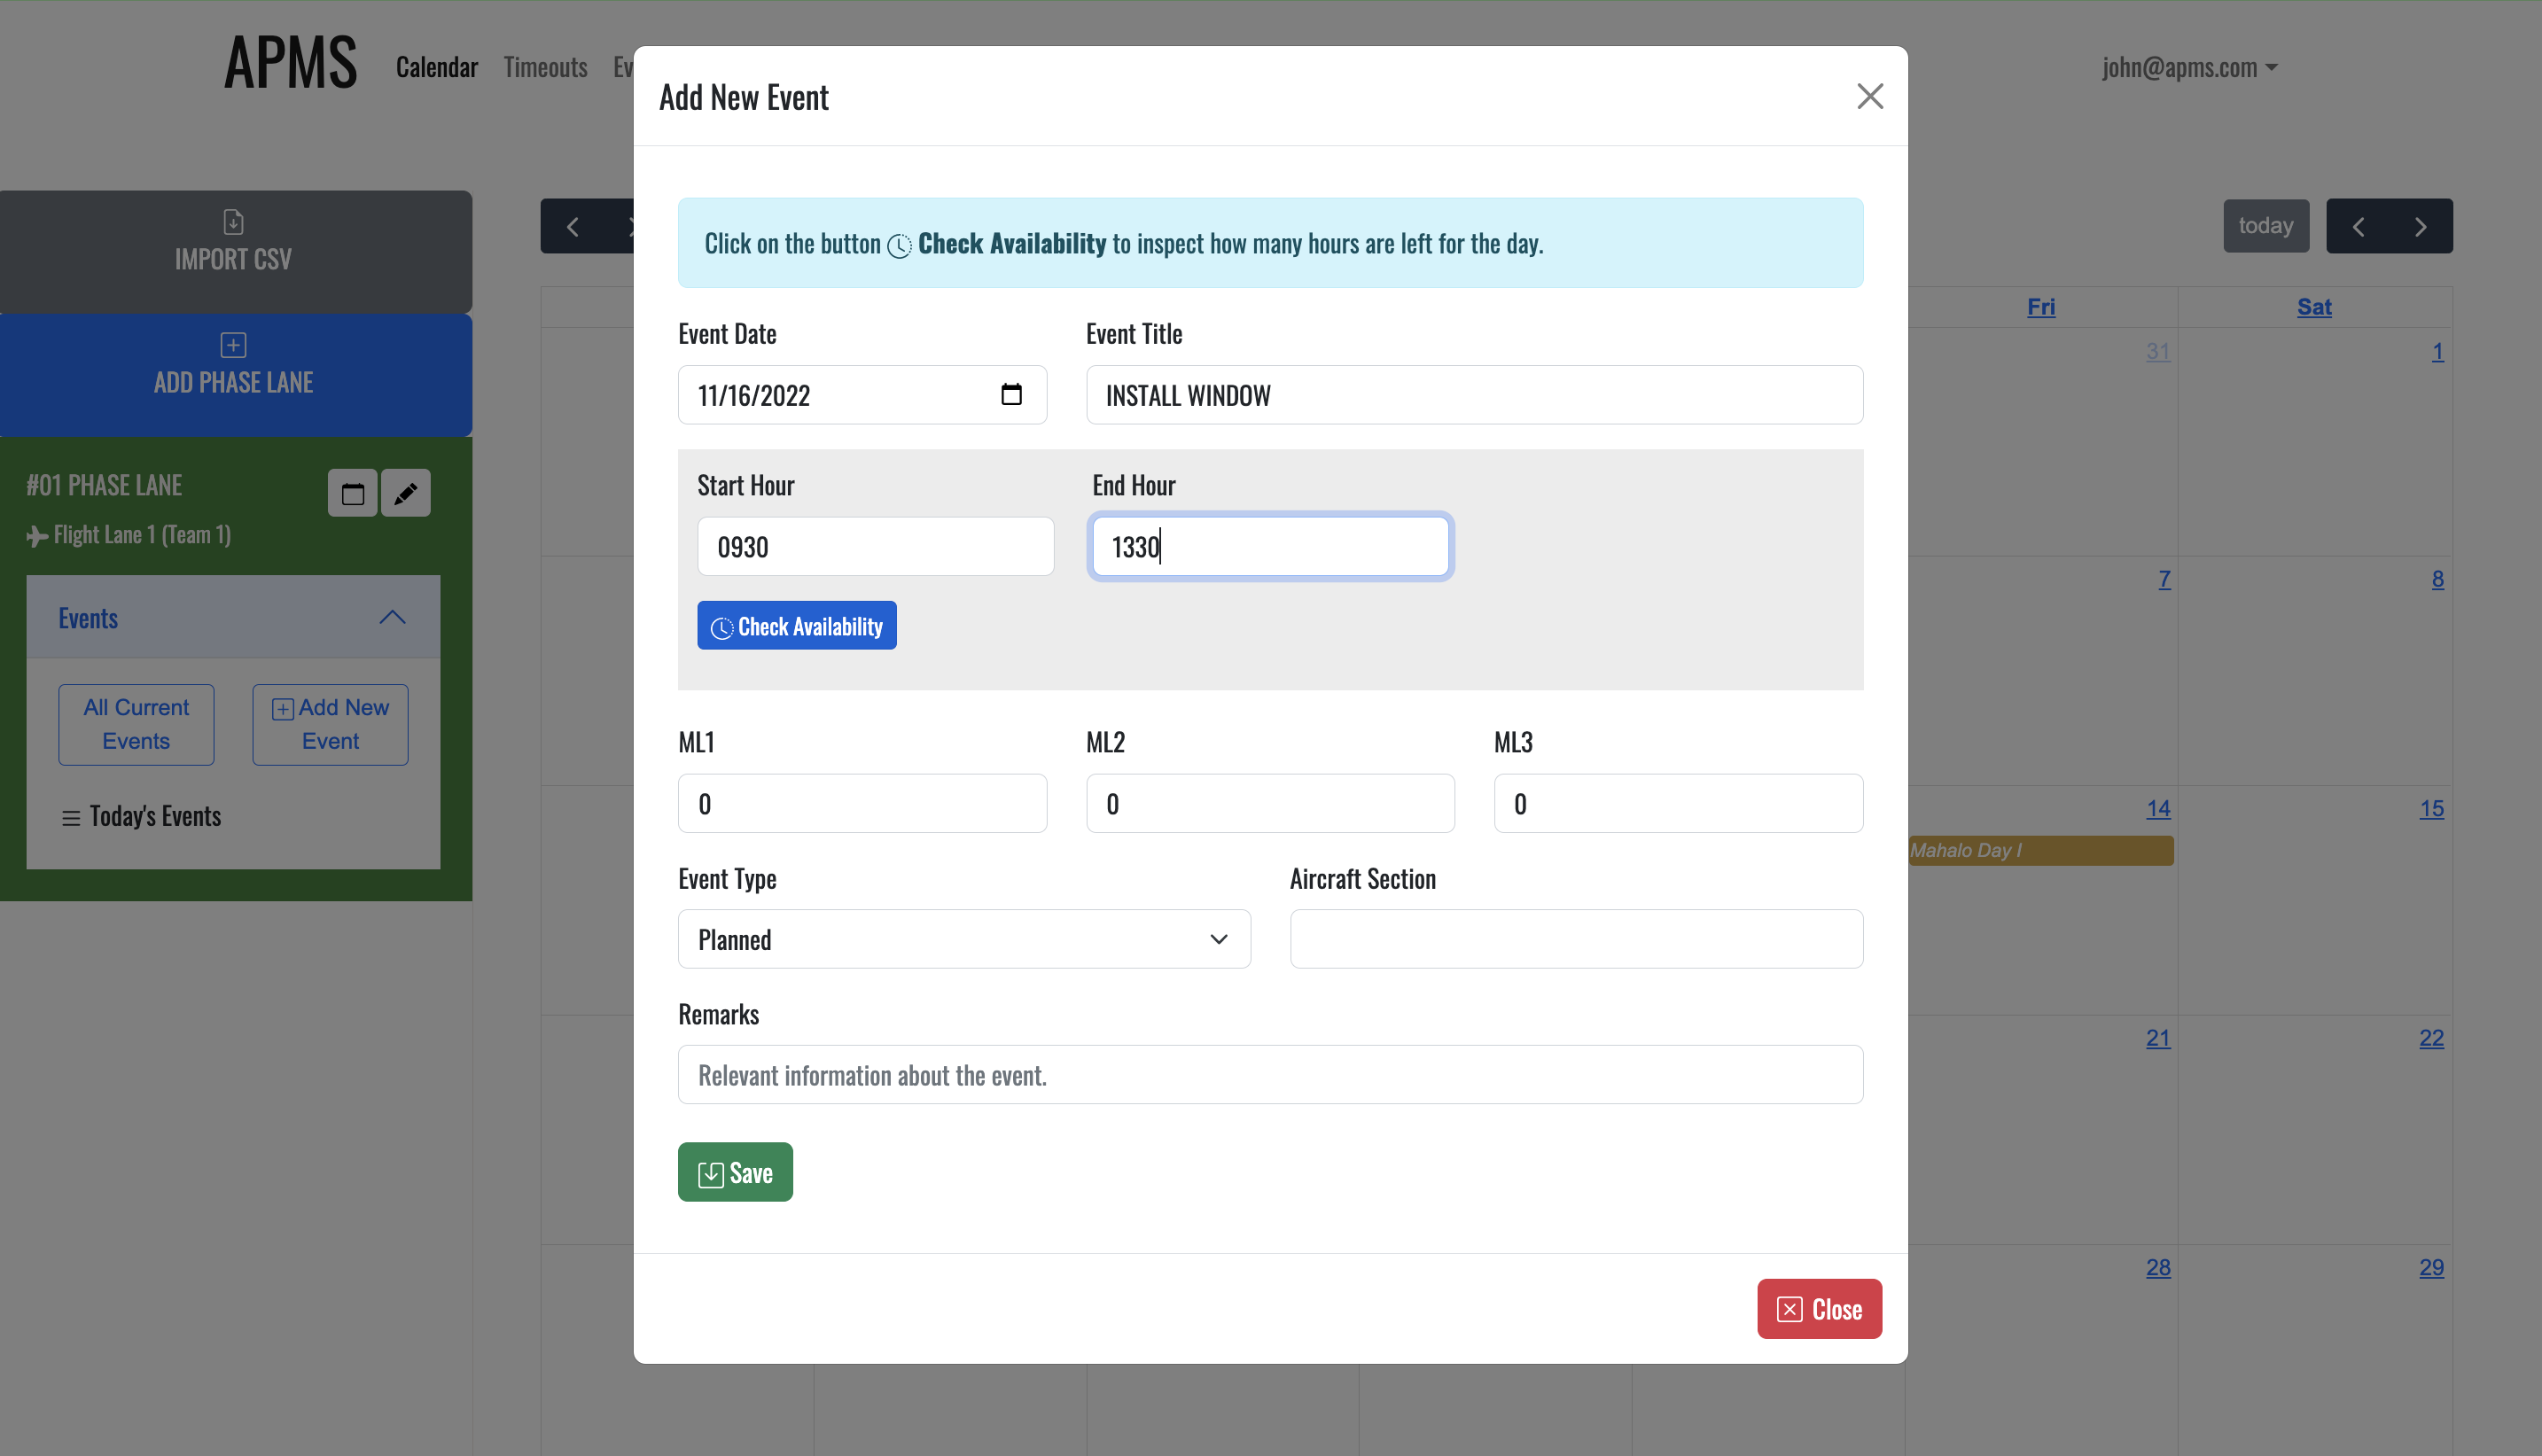Image resolution: width=2542 pixels, height=1456 pixels.
Task: Click the red Close button
Action: click(x=1819, y=1309)
